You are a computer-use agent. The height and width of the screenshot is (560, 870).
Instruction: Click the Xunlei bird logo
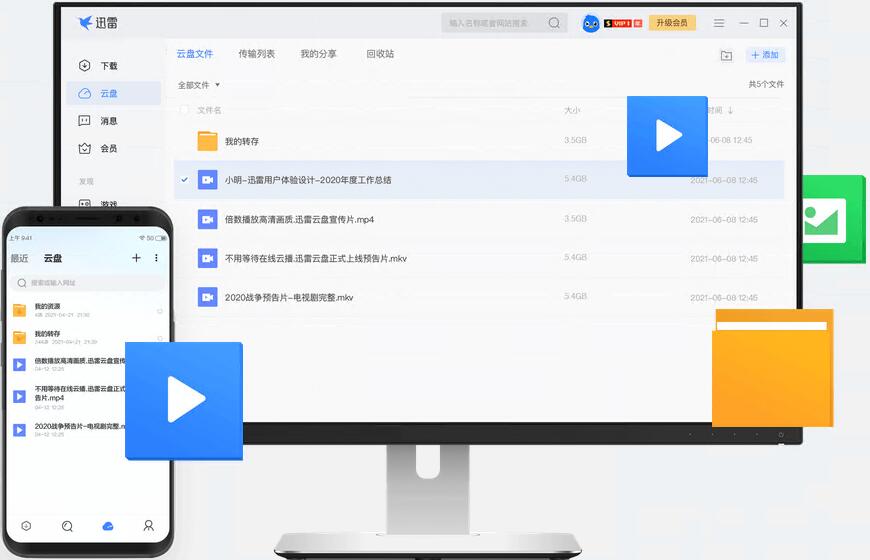coord(85,23)
